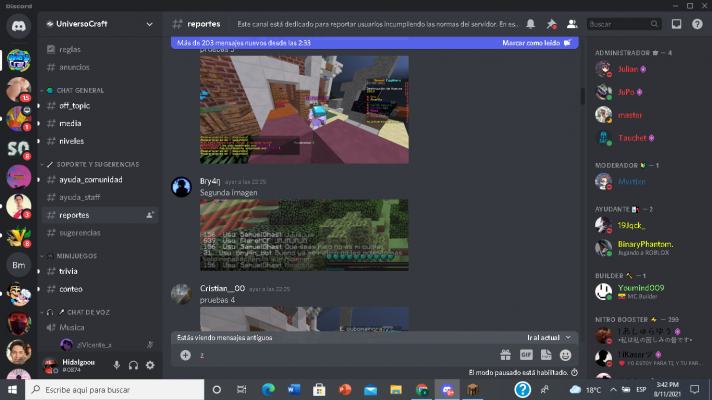Open Bry4n's Segunda imagen screenshot
The width and height of the screenshot is (712, 400).
click(304, 235)
